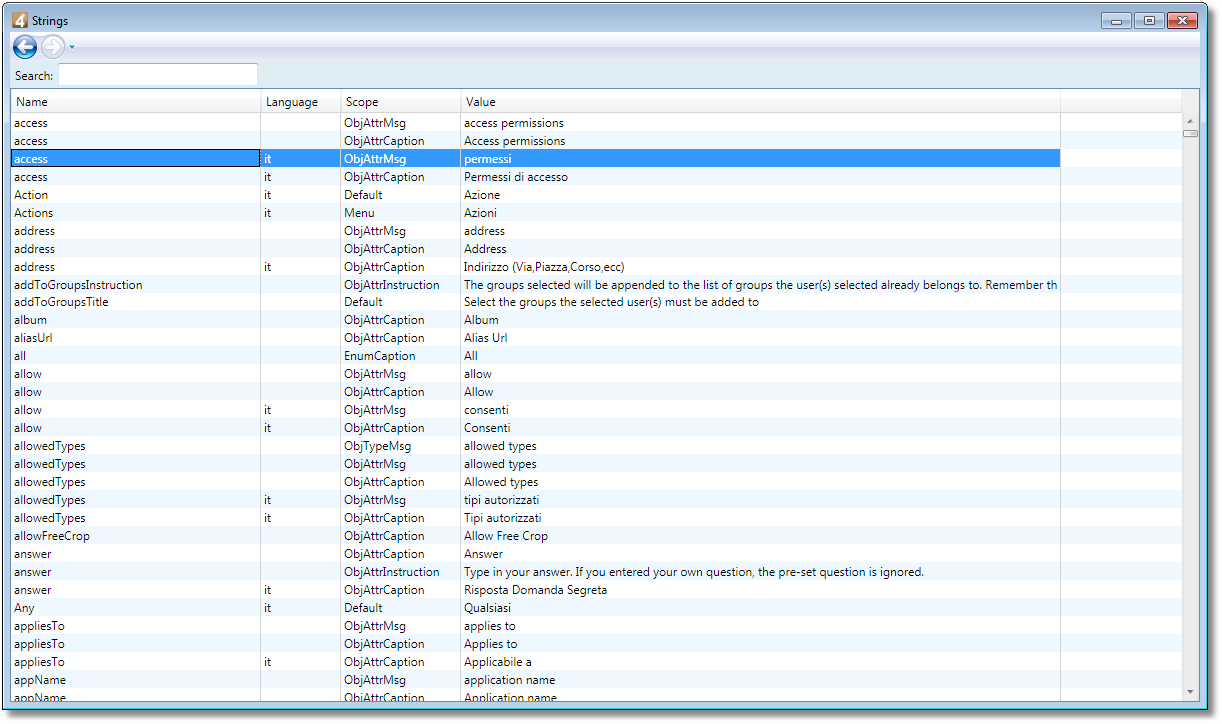Select the 'access permissions' value cell
This screenshot has width=1222, height=724.
click(x=760, y=123)
